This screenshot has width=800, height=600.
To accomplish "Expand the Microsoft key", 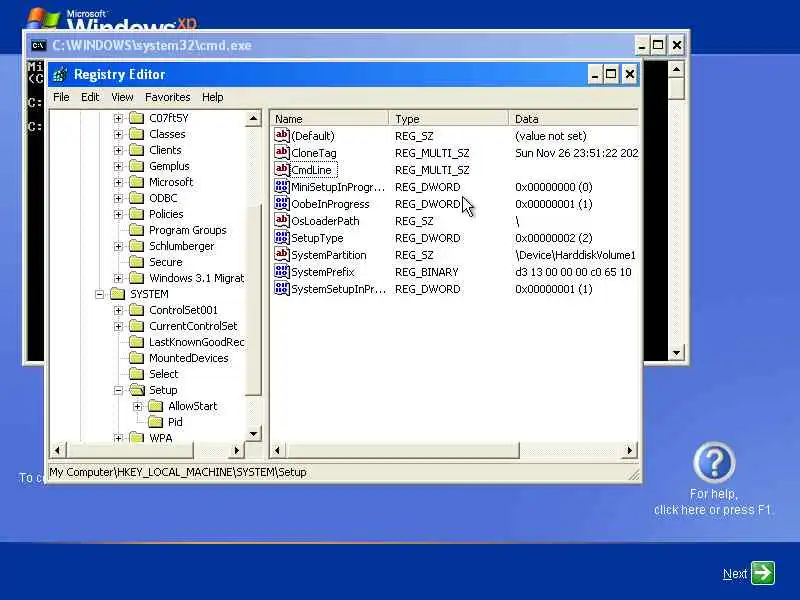I will point(118,182).
